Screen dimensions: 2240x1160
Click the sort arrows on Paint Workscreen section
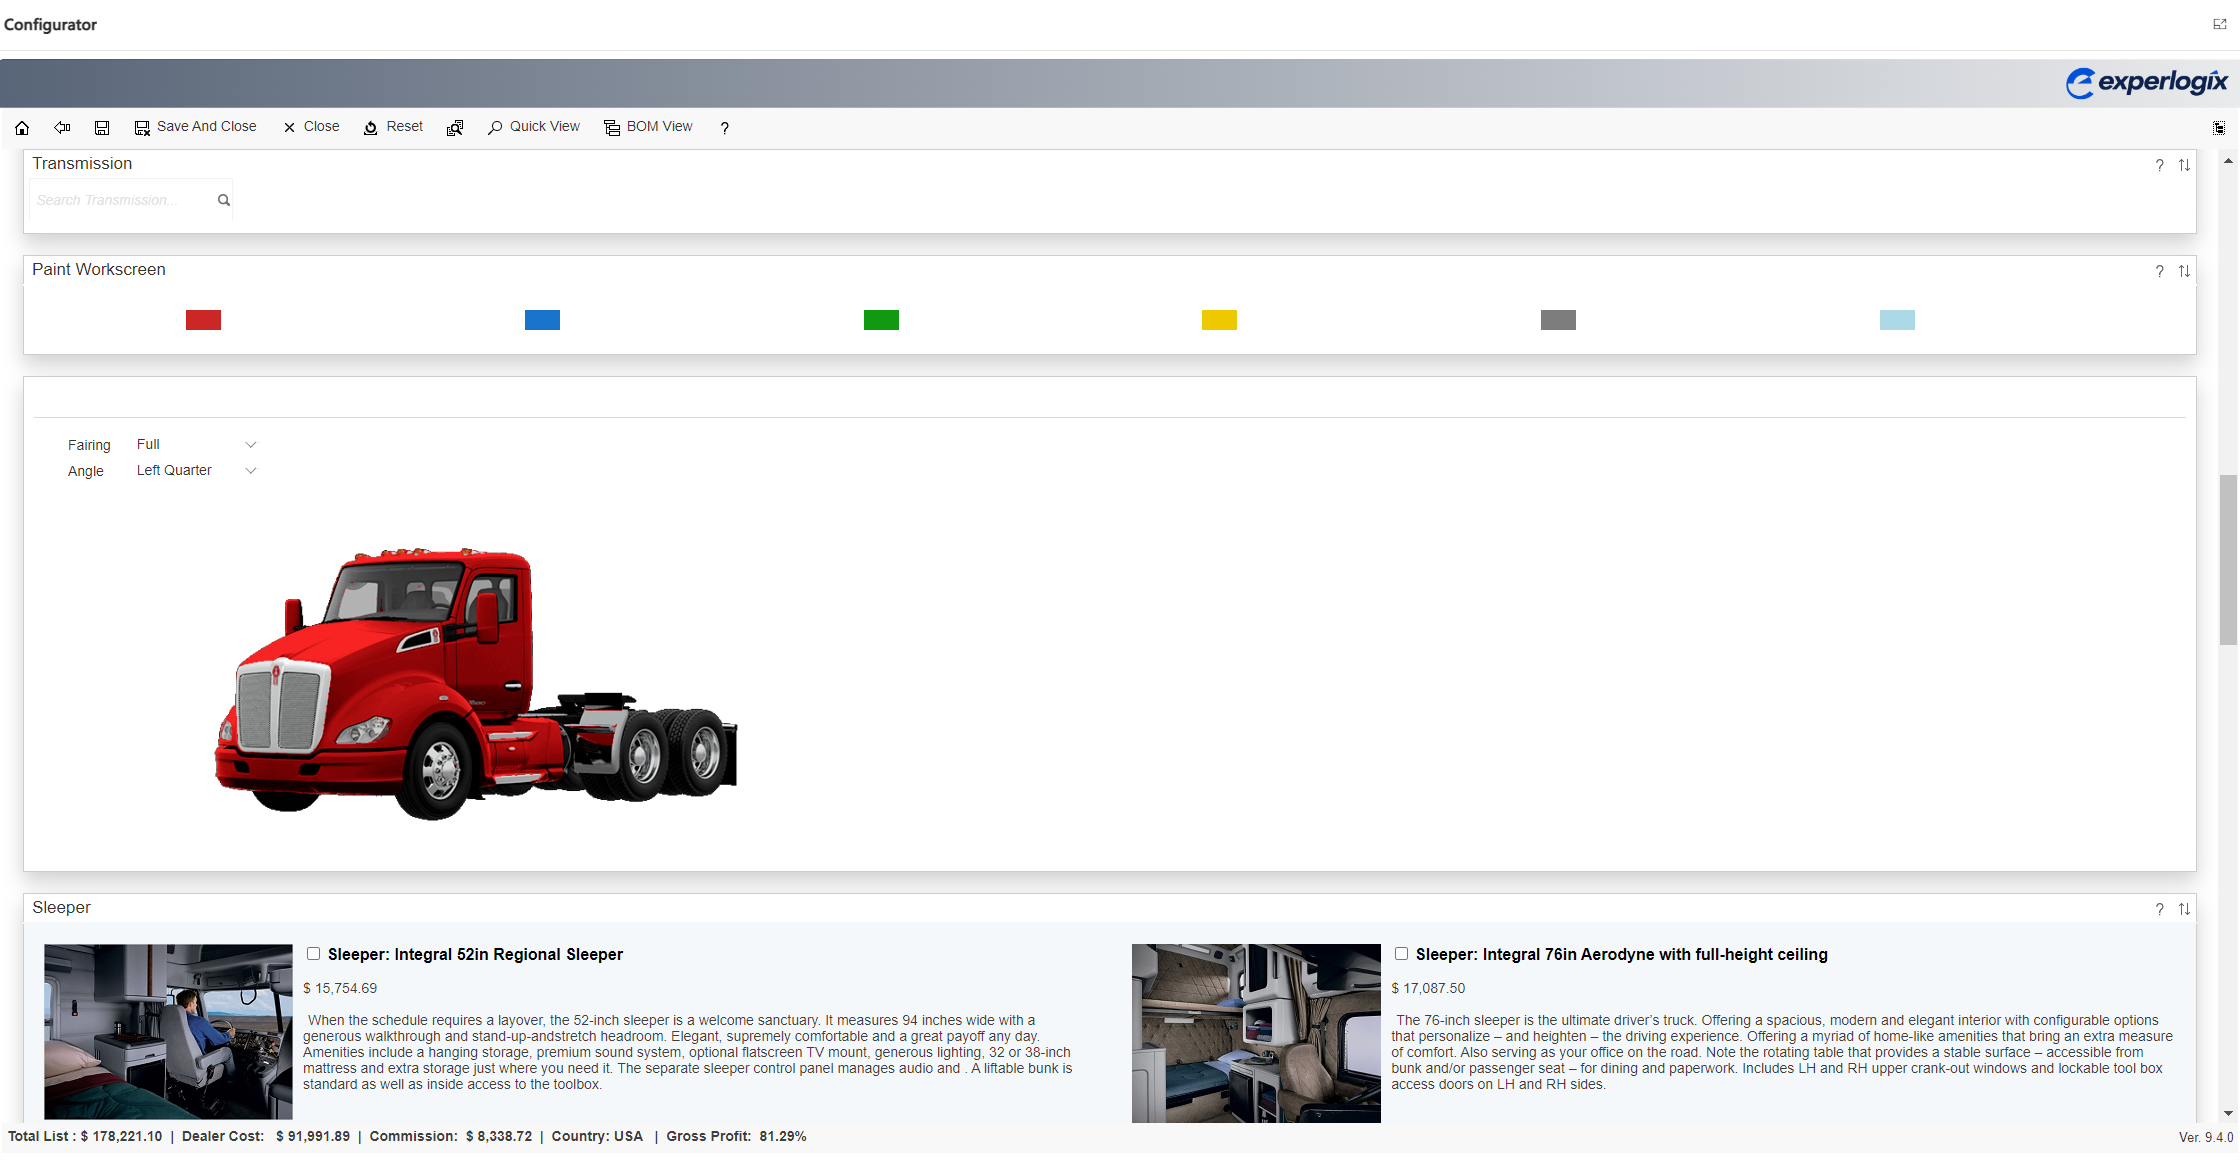tap(2185, 271)
